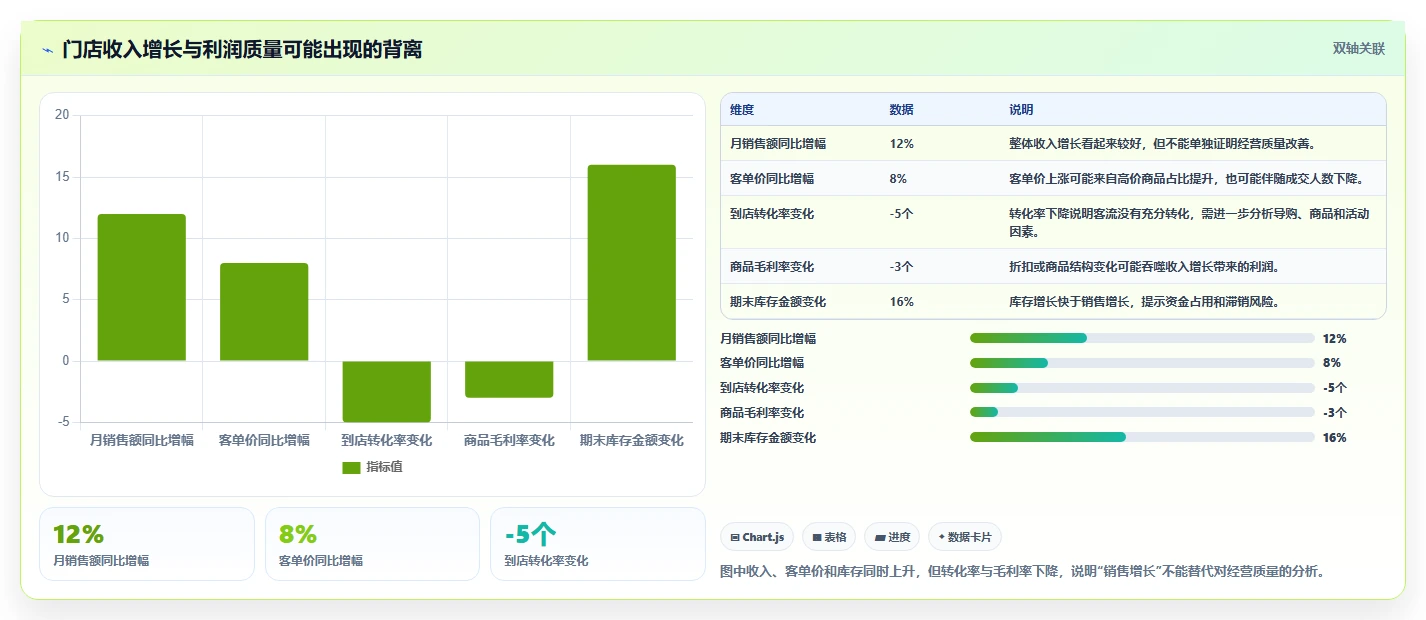Click the 16% value beside the progress bar
1426x620 pixels.
coord(1334,438)
